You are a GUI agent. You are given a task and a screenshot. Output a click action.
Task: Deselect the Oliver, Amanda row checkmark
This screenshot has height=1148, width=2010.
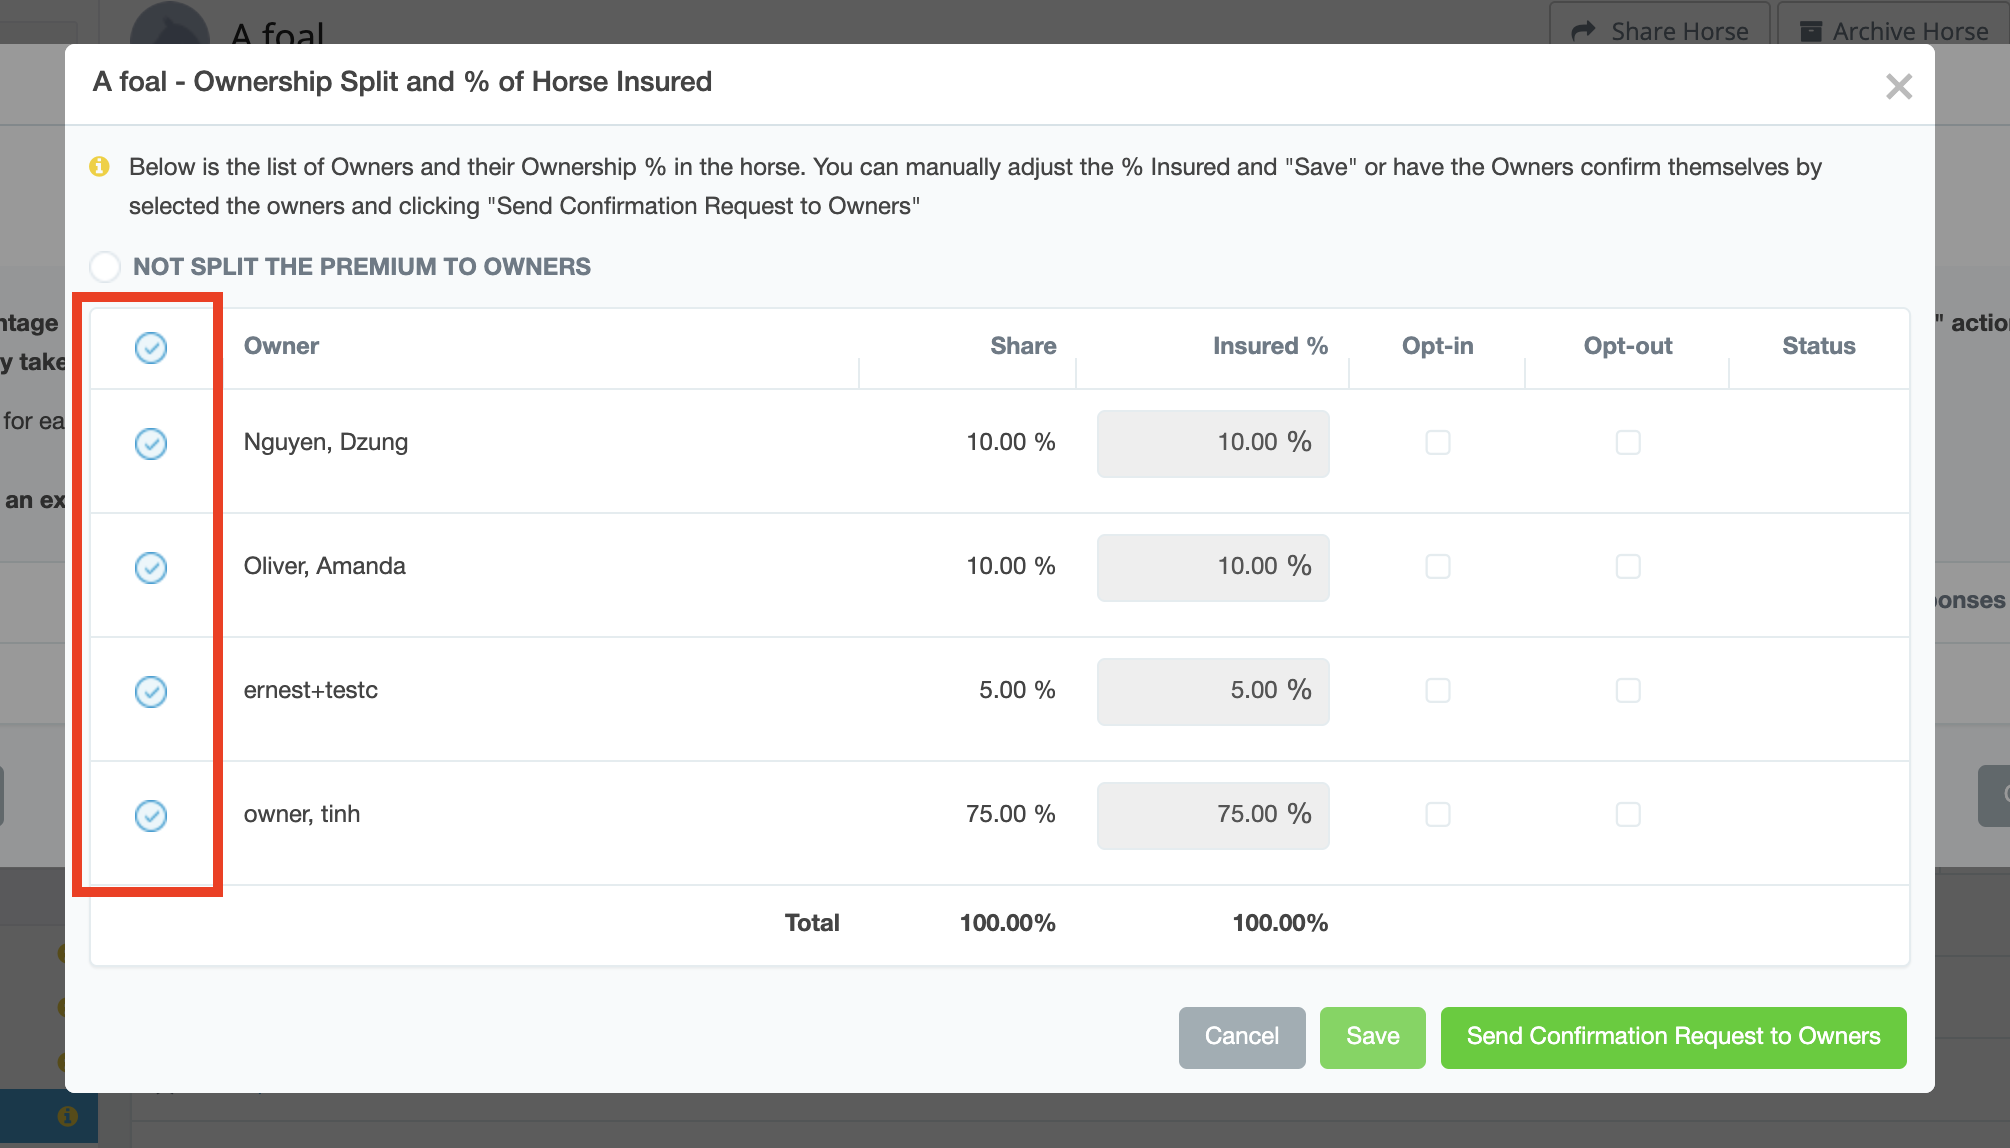151,568
